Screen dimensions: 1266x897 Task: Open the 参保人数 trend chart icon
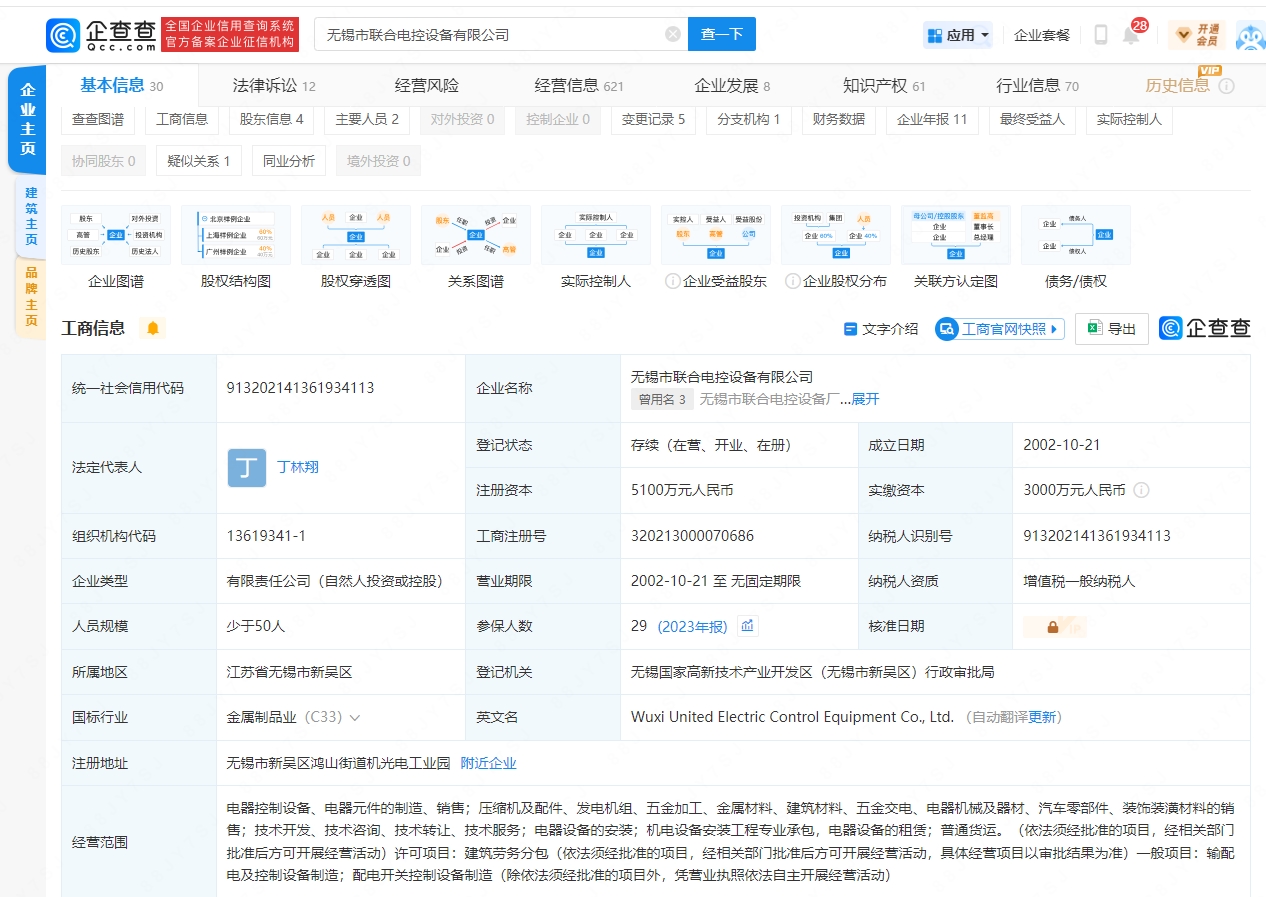[748, 626]
